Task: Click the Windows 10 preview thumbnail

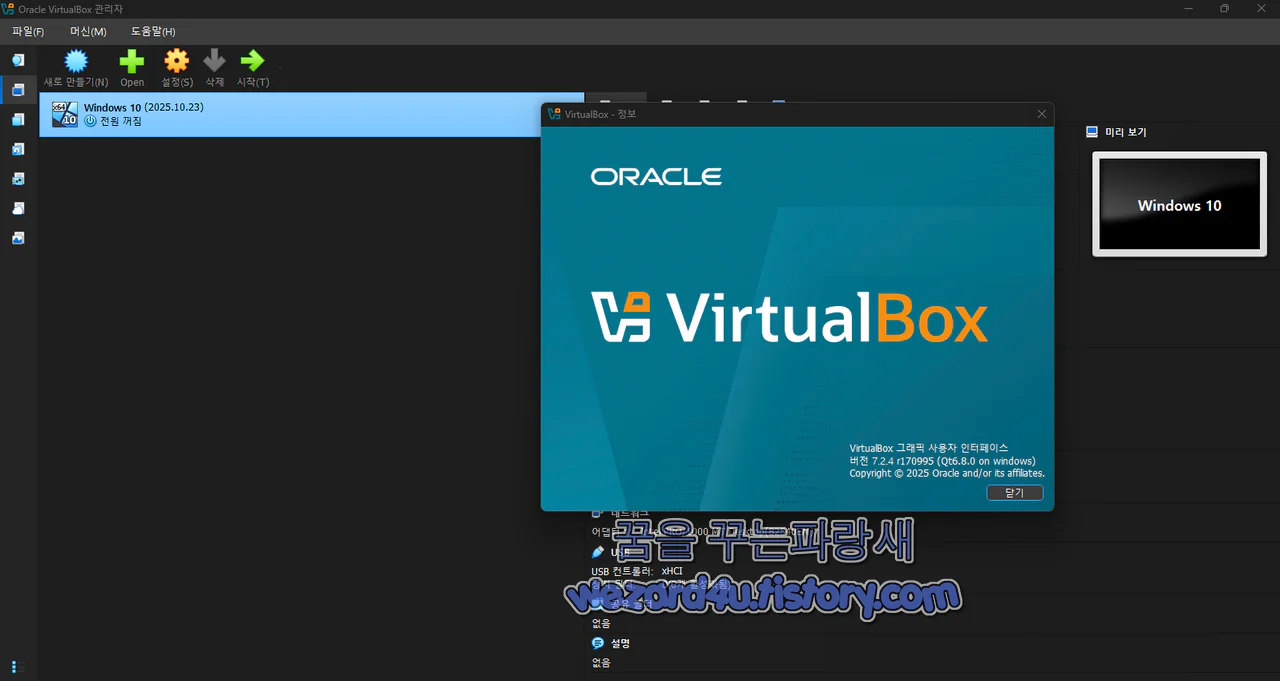Action: [x=1180, y=204]
